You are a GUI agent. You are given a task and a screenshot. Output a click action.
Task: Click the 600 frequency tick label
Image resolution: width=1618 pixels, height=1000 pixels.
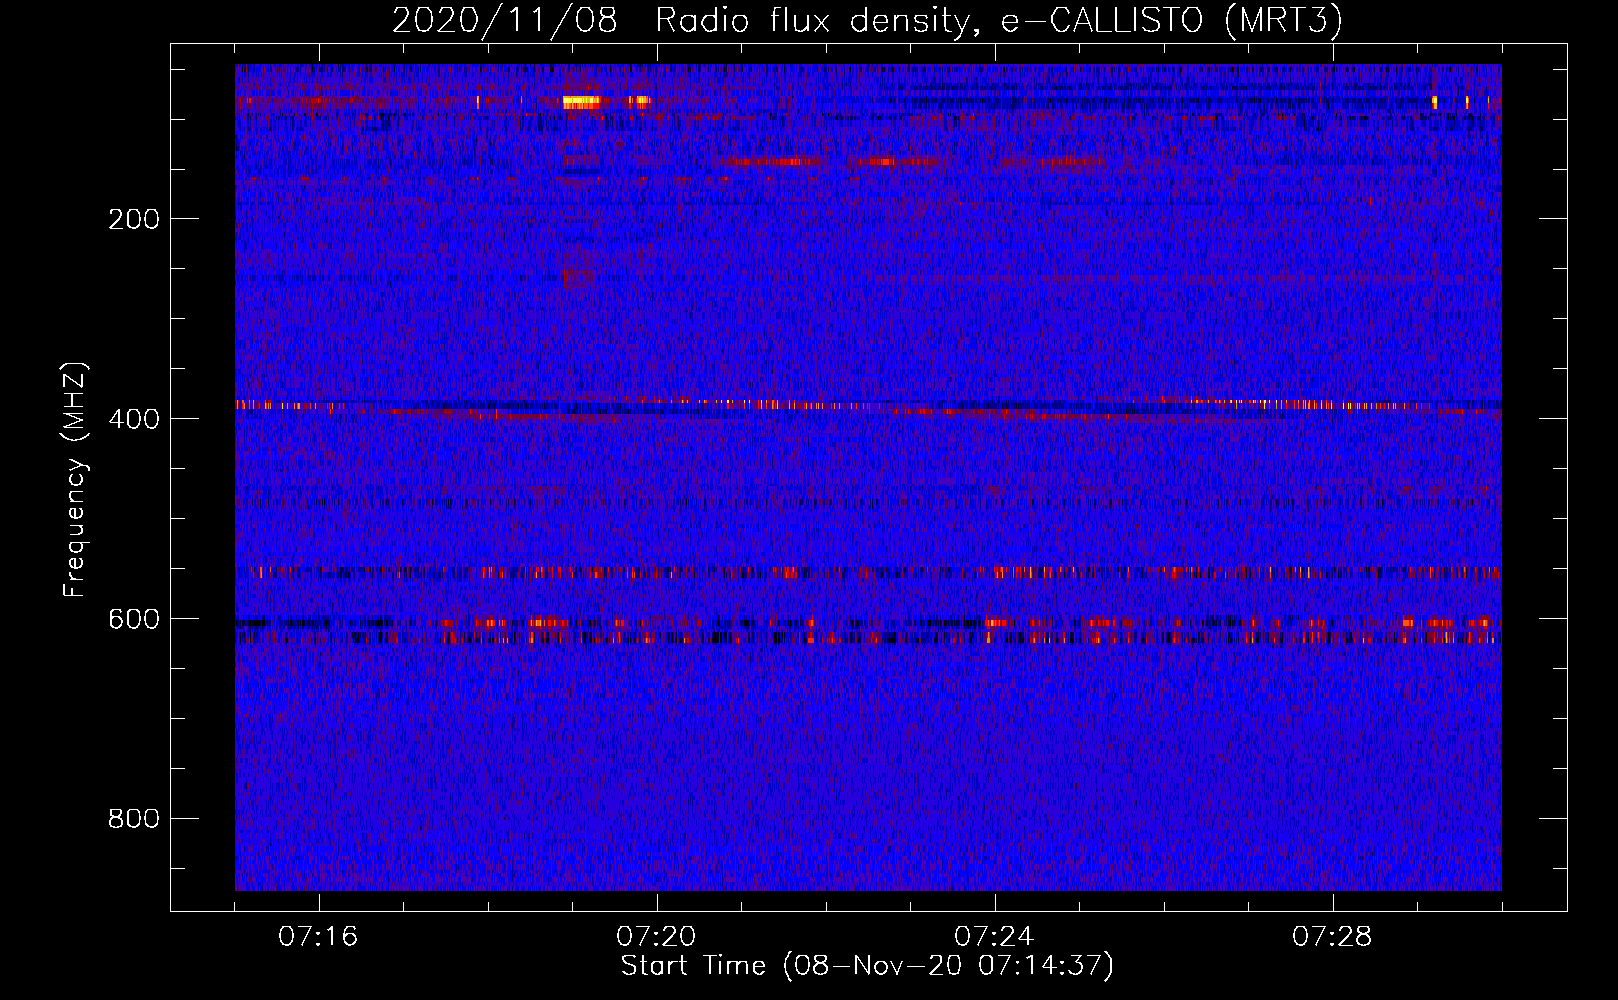(134, 619)
